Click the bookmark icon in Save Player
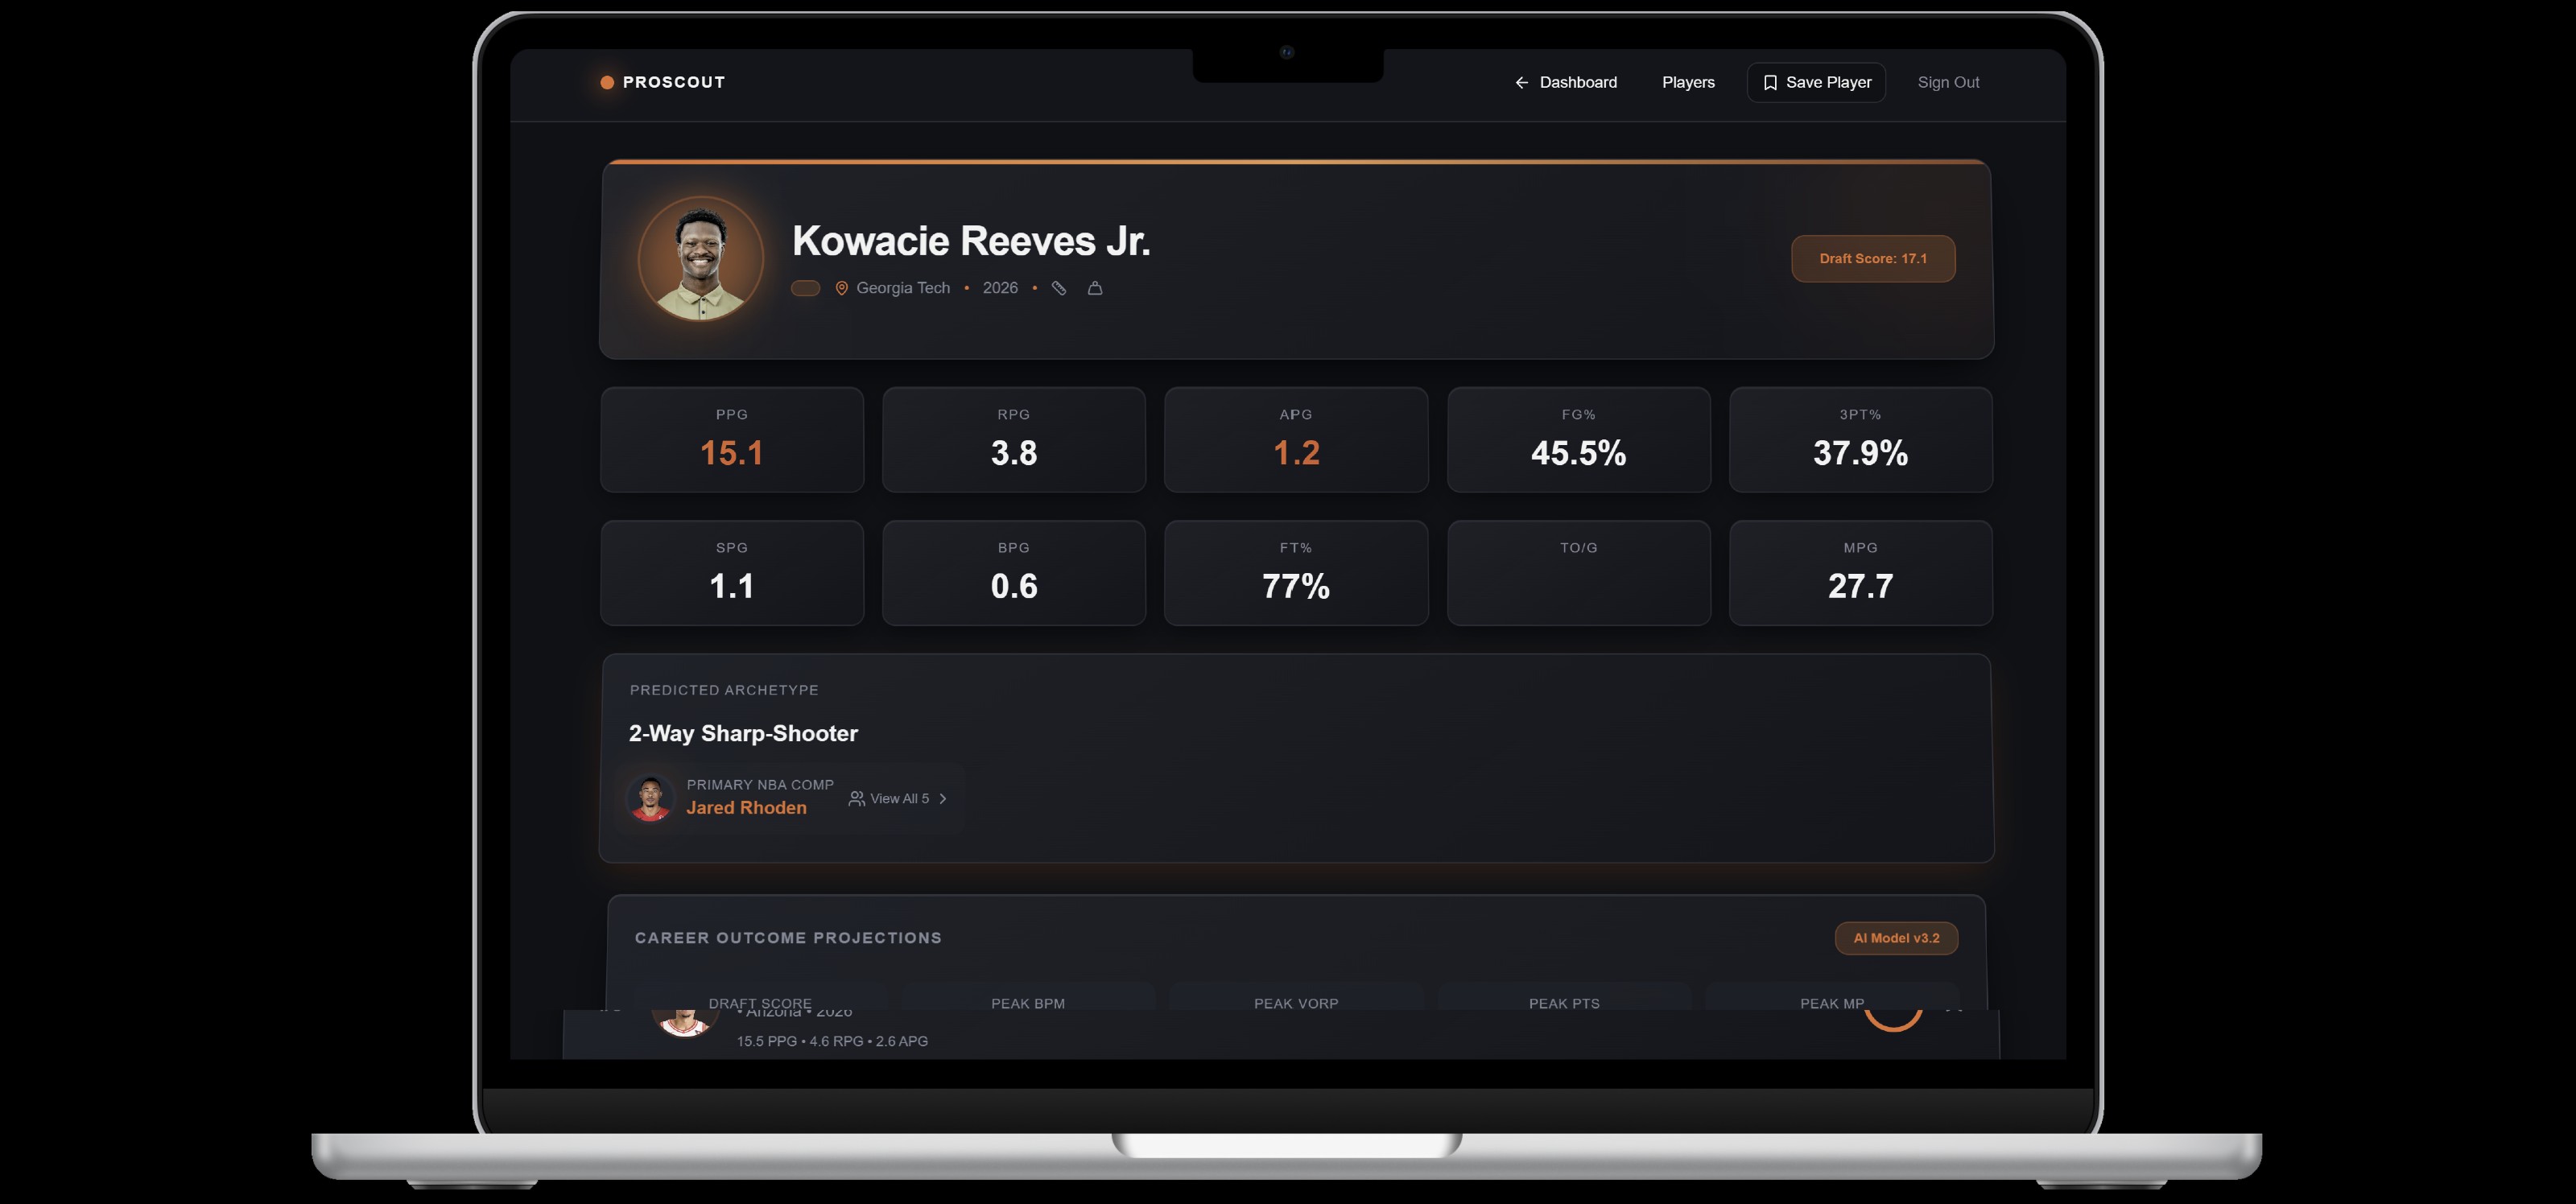The image size is (2576, 1204). pos(1770,83)
